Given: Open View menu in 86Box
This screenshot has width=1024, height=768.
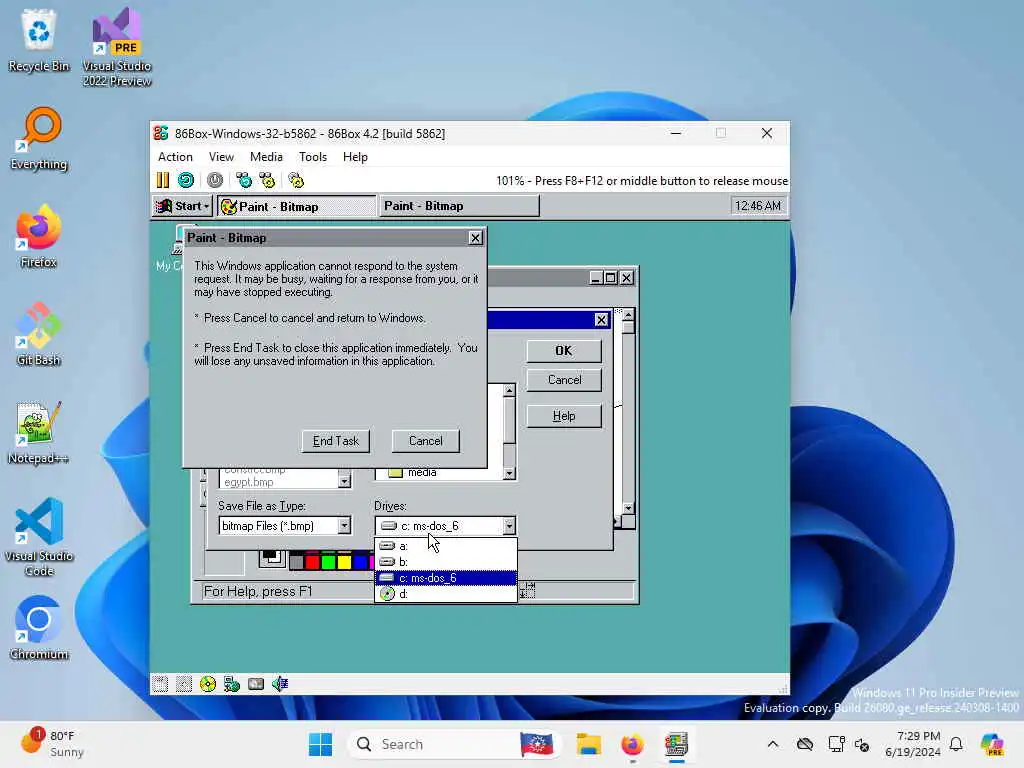Looking at the screenshot, I should [x=221, y=157].
